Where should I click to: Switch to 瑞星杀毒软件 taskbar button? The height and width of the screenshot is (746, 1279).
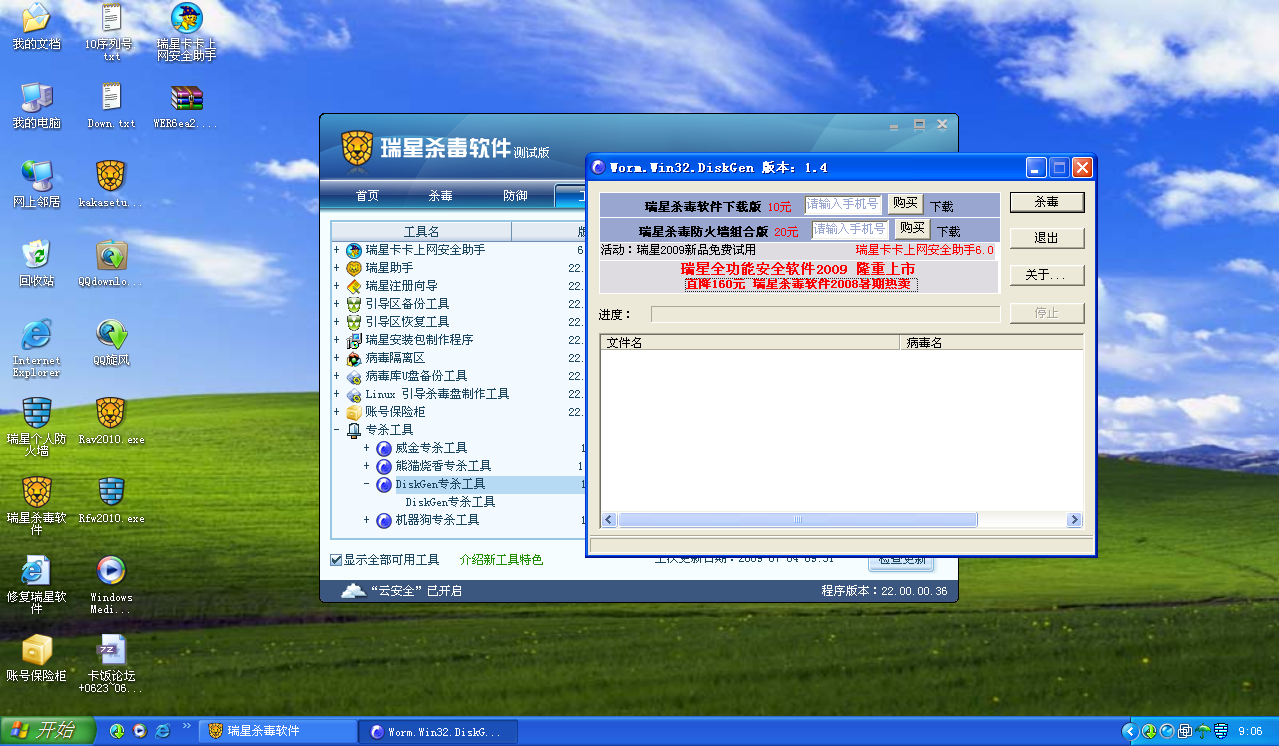(x=279, y=731)
